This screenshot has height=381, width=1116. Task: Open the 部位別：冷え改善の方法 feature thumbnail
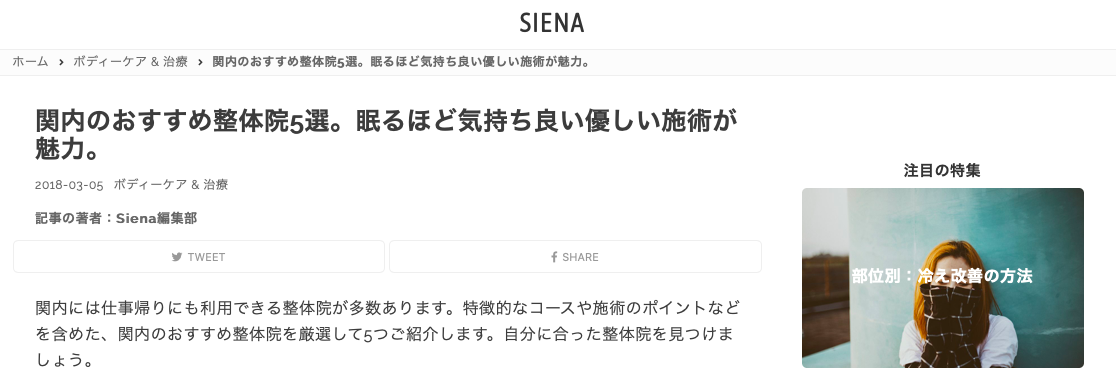[942, 278]
